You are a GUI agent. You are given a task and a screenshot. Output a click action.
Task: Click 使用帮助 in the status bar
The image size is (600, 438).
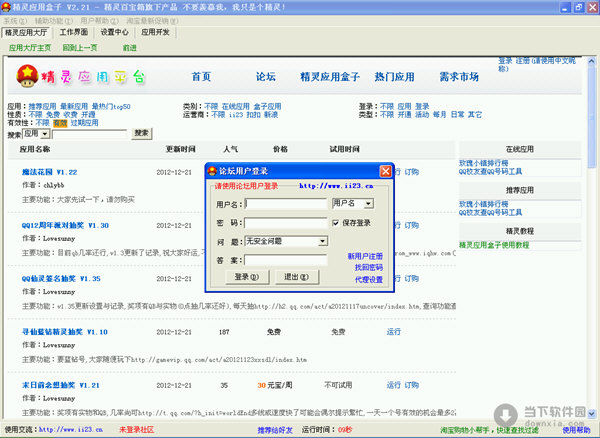576,430
